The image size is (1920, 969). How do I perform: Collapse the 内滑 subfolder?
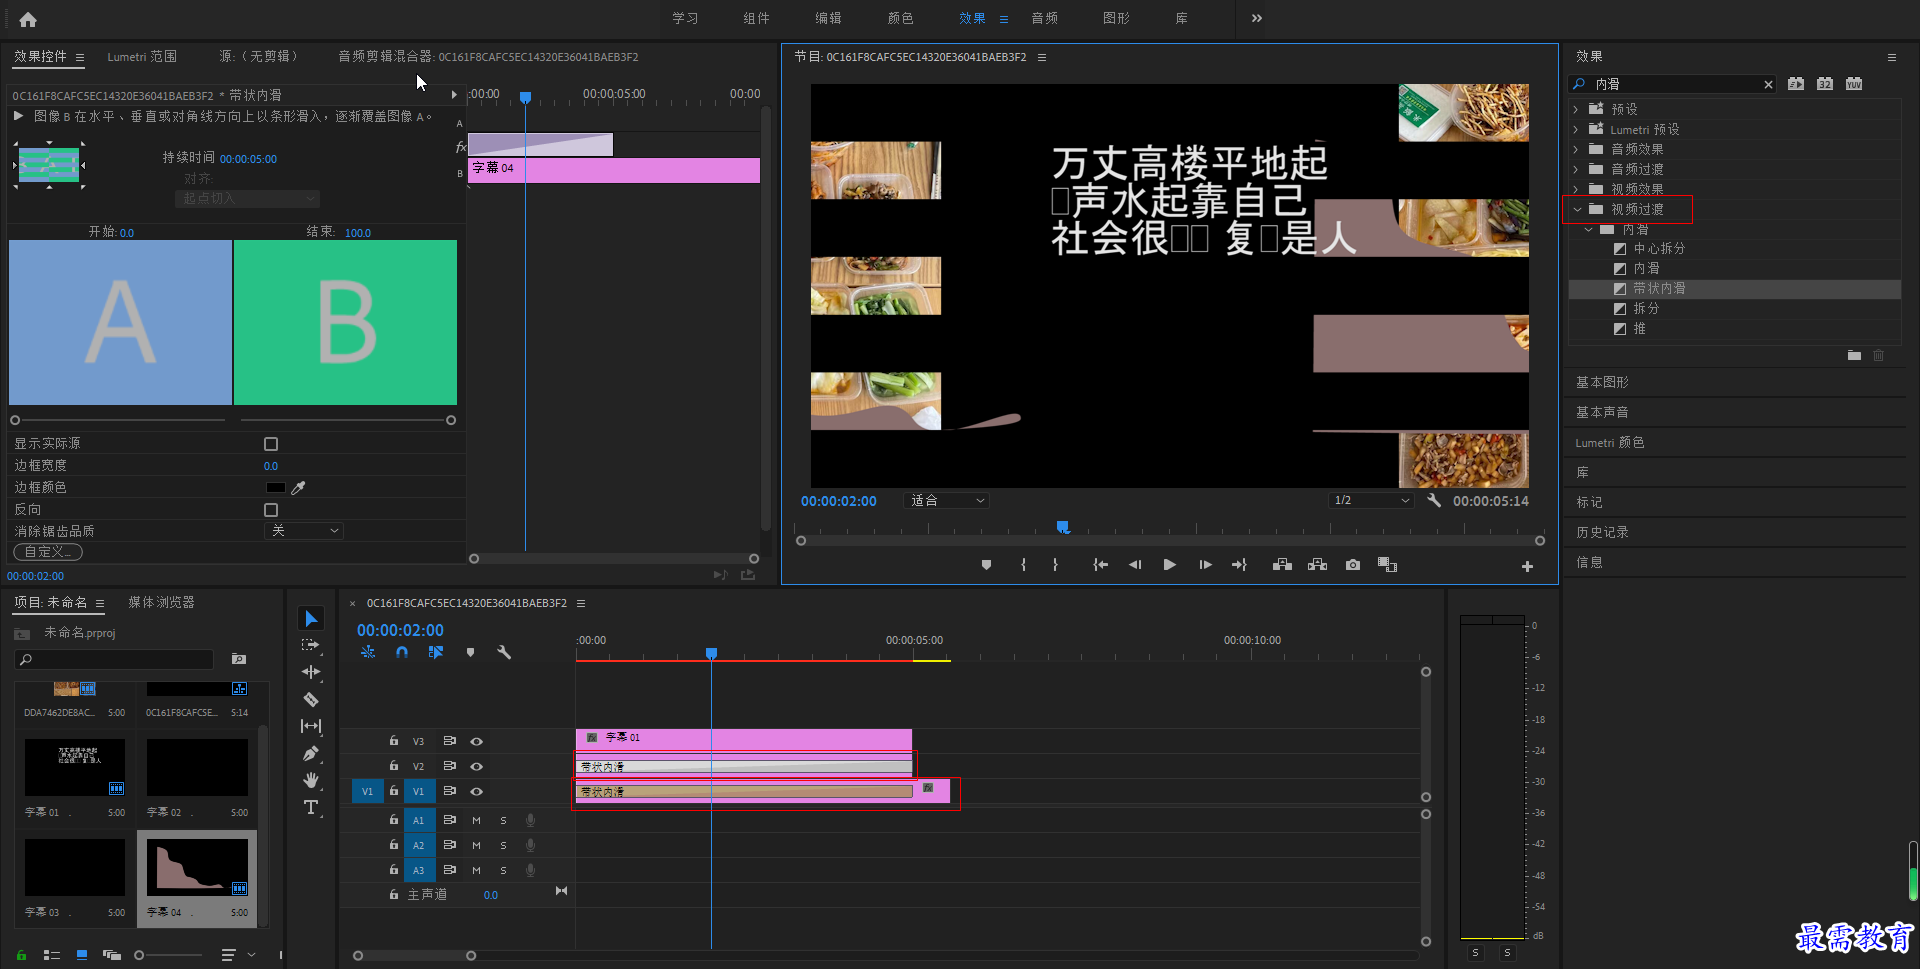pyautogui.click(x=1589, y=229)
